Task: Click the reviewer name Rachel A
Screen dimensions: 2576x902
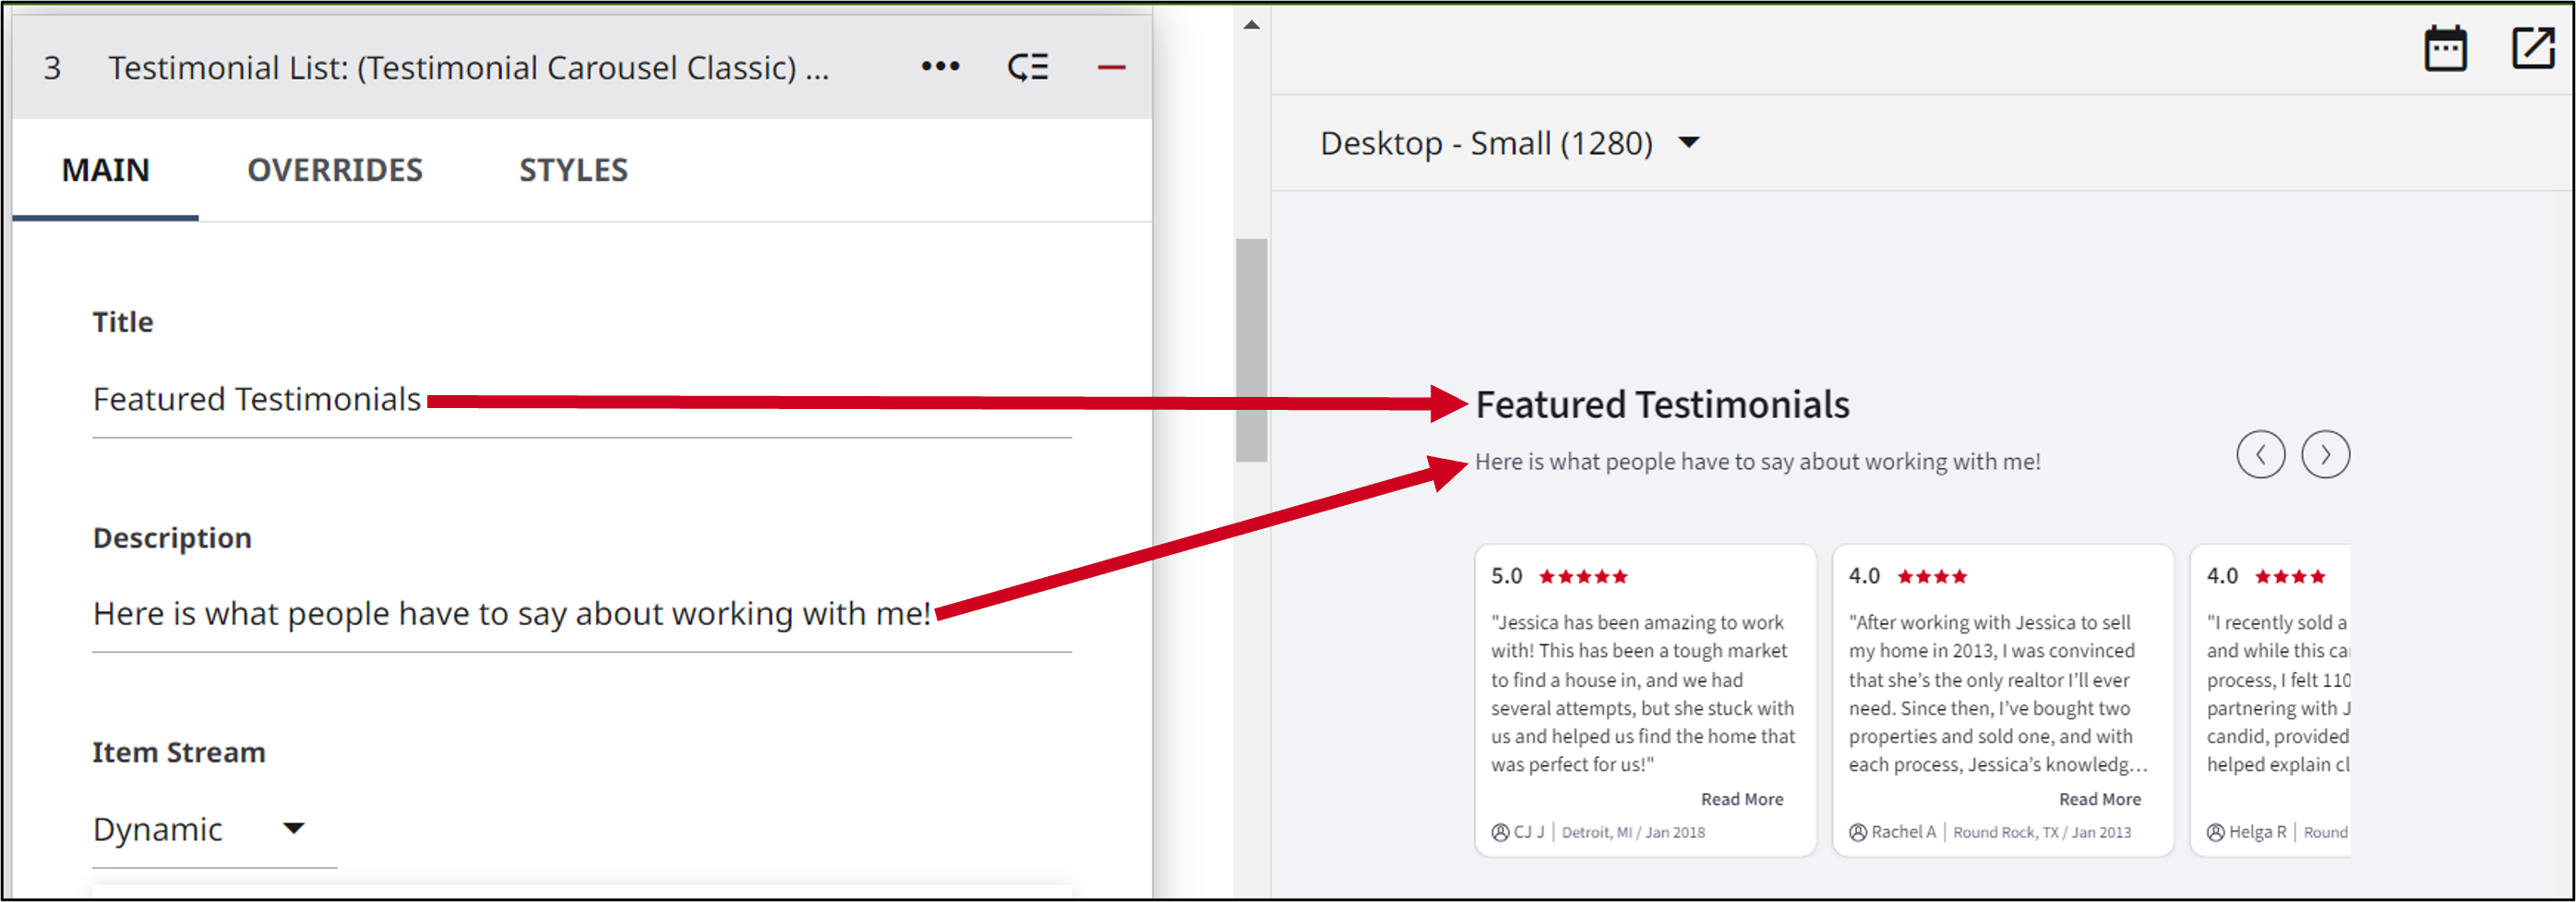Action: coord(1903,832)
